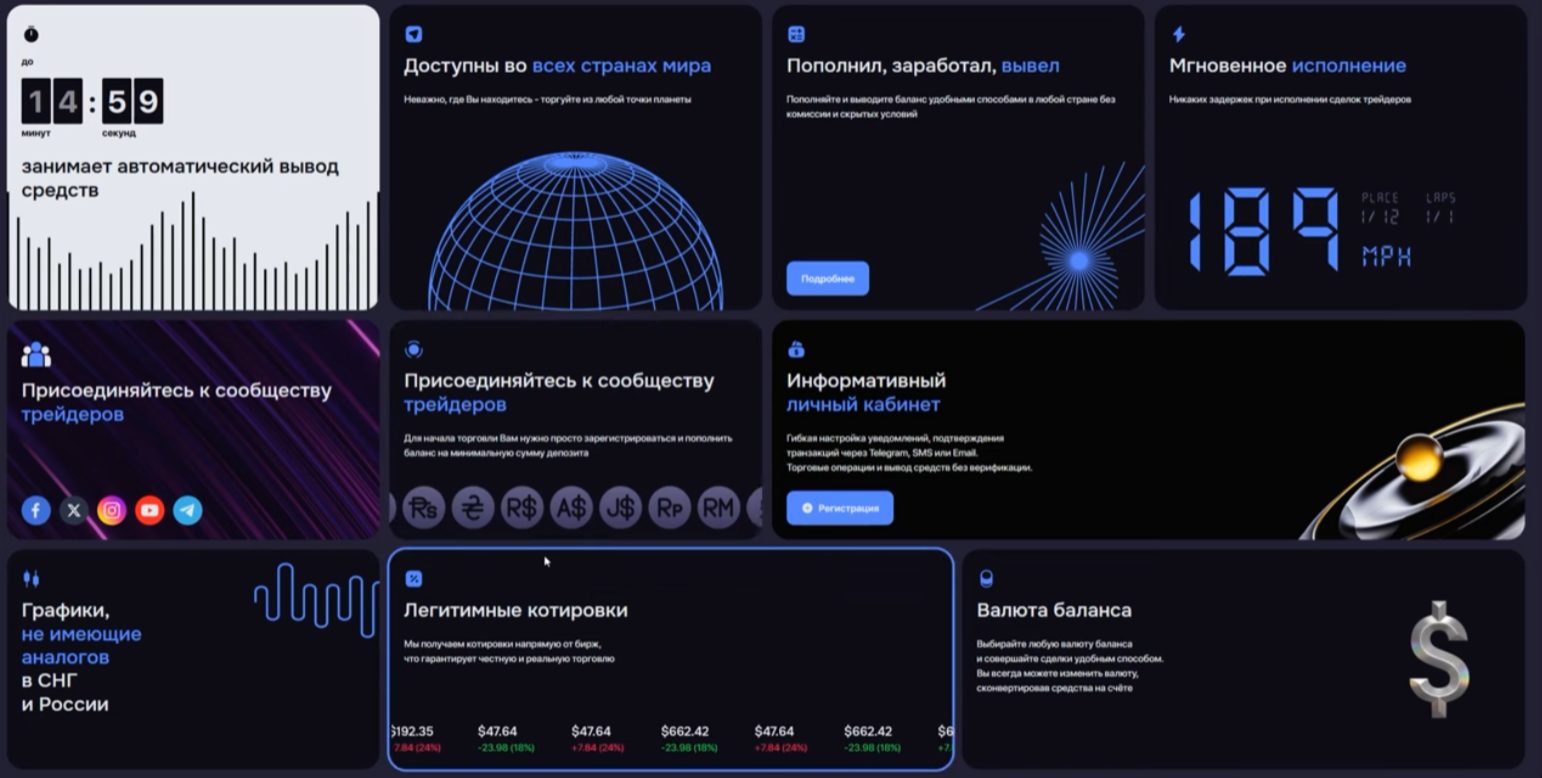
Task: Select the RM currency coin
Action: click(x=718, y=509)
